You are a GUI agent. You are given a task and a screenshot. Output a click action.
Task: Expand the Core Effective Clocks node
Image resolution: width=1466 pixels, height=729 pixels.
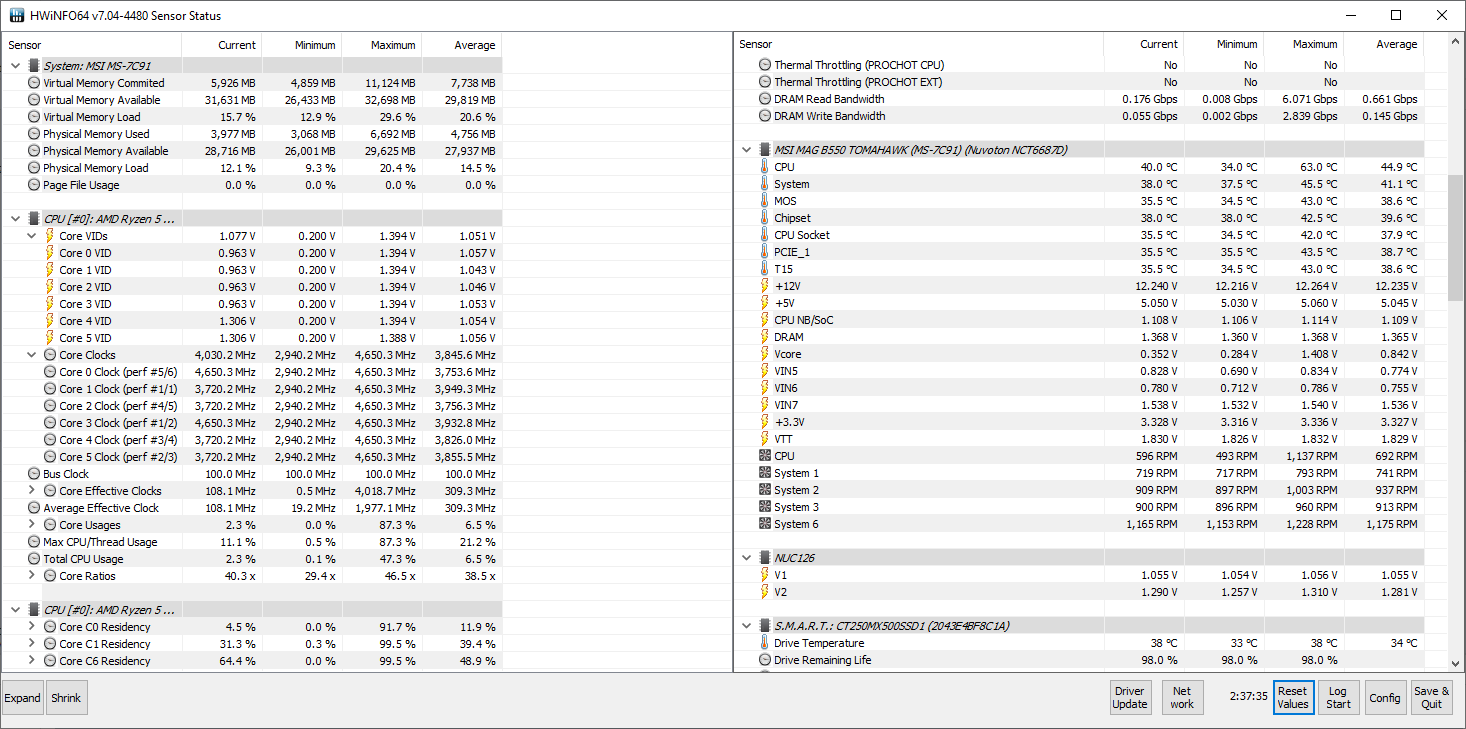tap(31, 491)
